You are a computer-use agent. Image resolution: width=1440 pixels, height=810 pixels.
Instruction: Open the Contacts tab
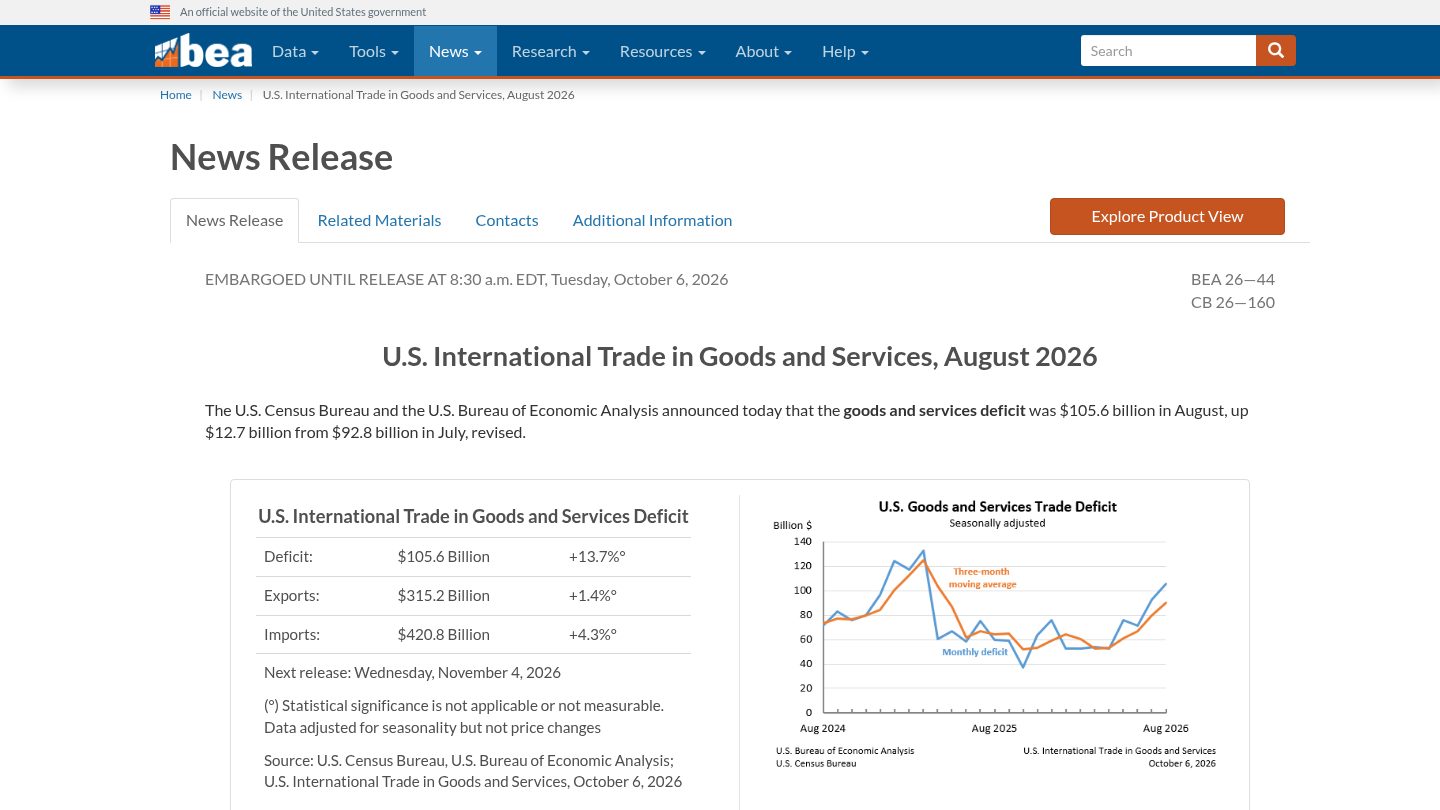(507, 220)
